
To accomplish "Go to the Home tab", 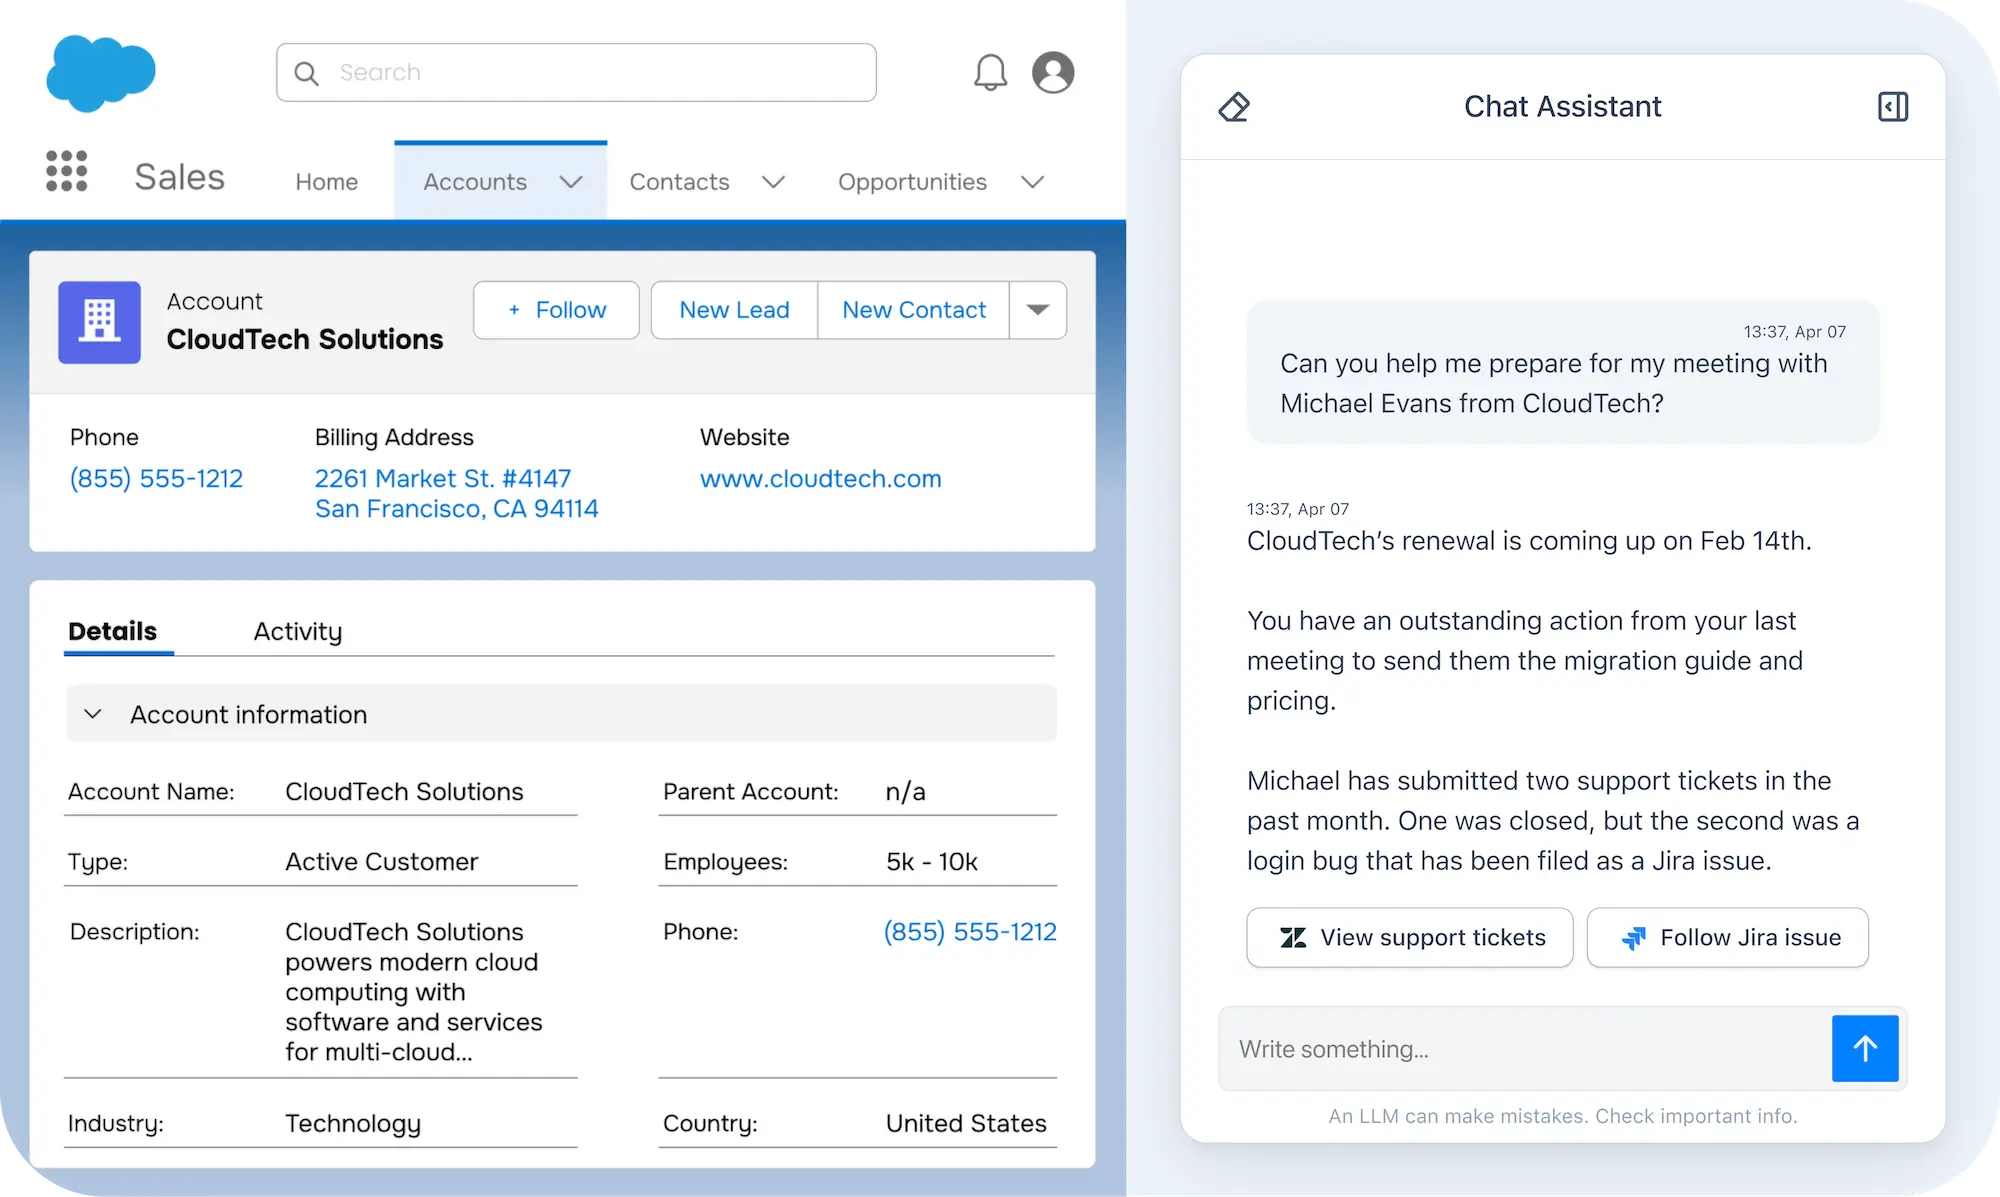I will (x=326, y=182).
